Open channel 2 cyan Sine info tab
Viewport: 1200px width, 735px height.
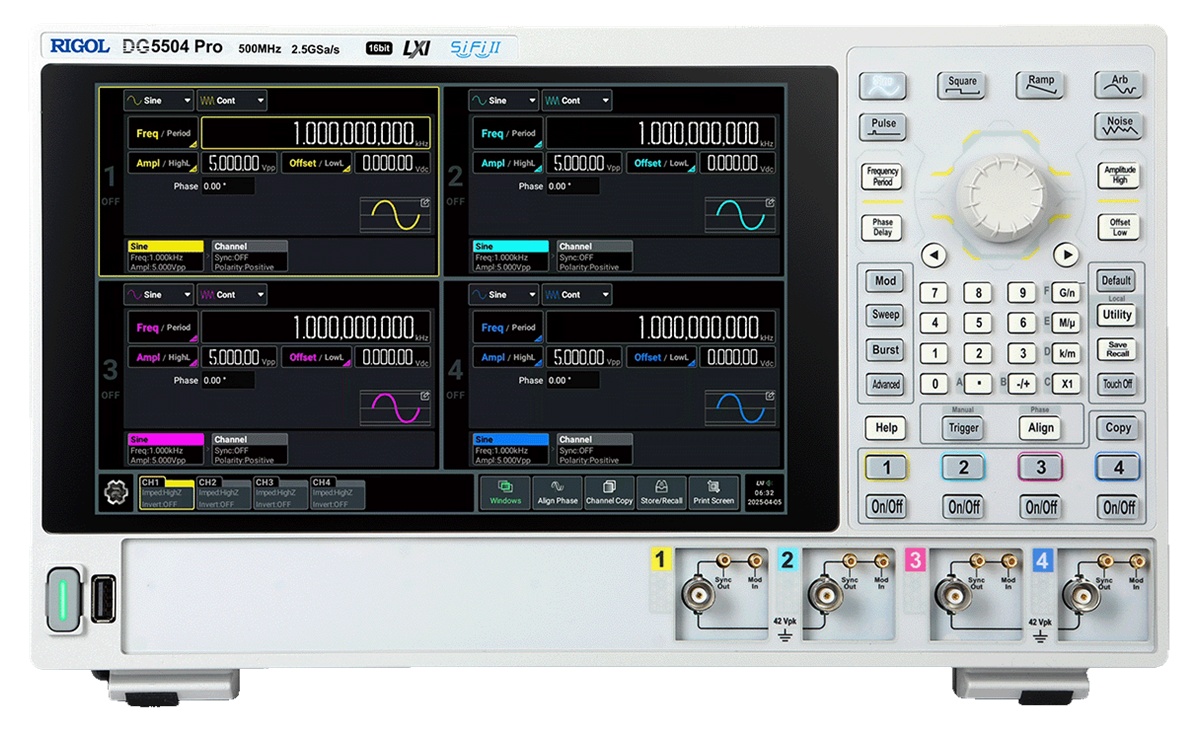(511, 256)
